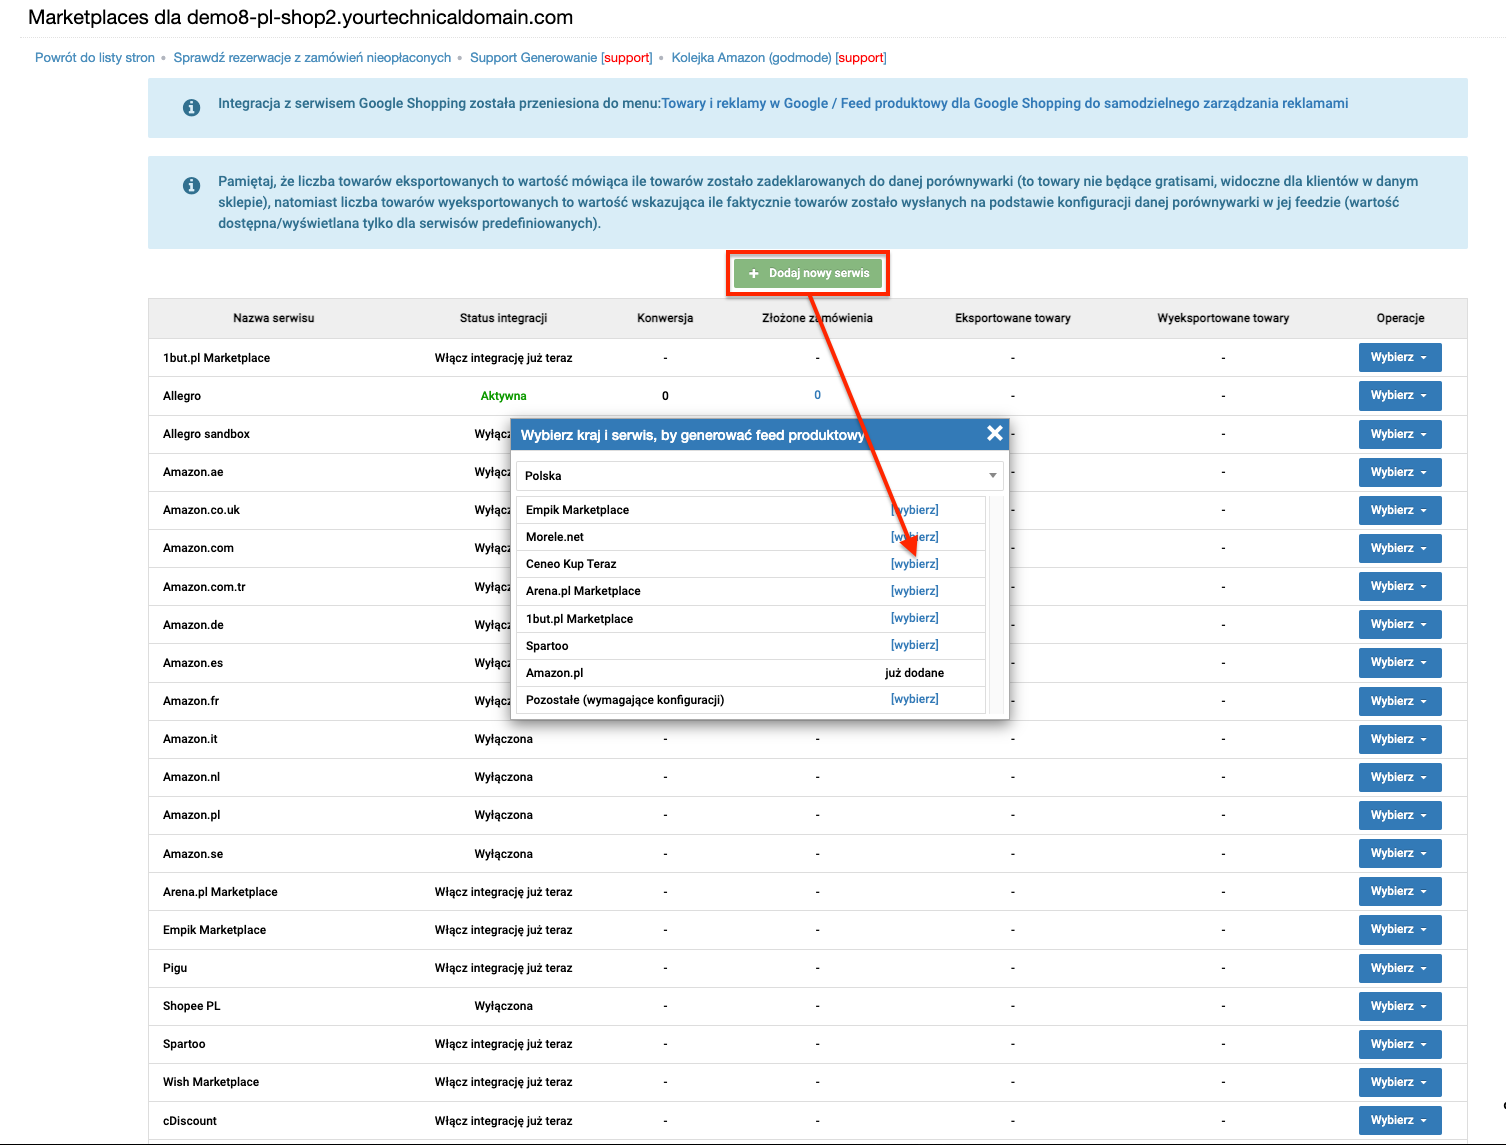Open Wybierz dropdown for cDiscount row
This screenshot has height=1145, width=1506.
click(1399, 1120)
